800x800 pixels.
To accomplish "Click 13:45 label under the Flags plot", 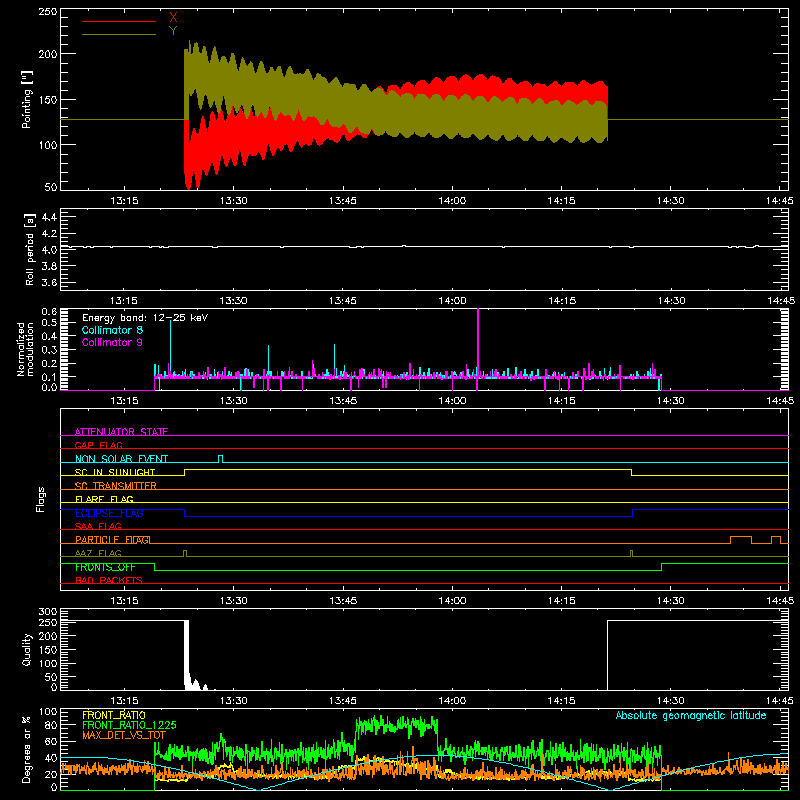I will tap(343, 601).
